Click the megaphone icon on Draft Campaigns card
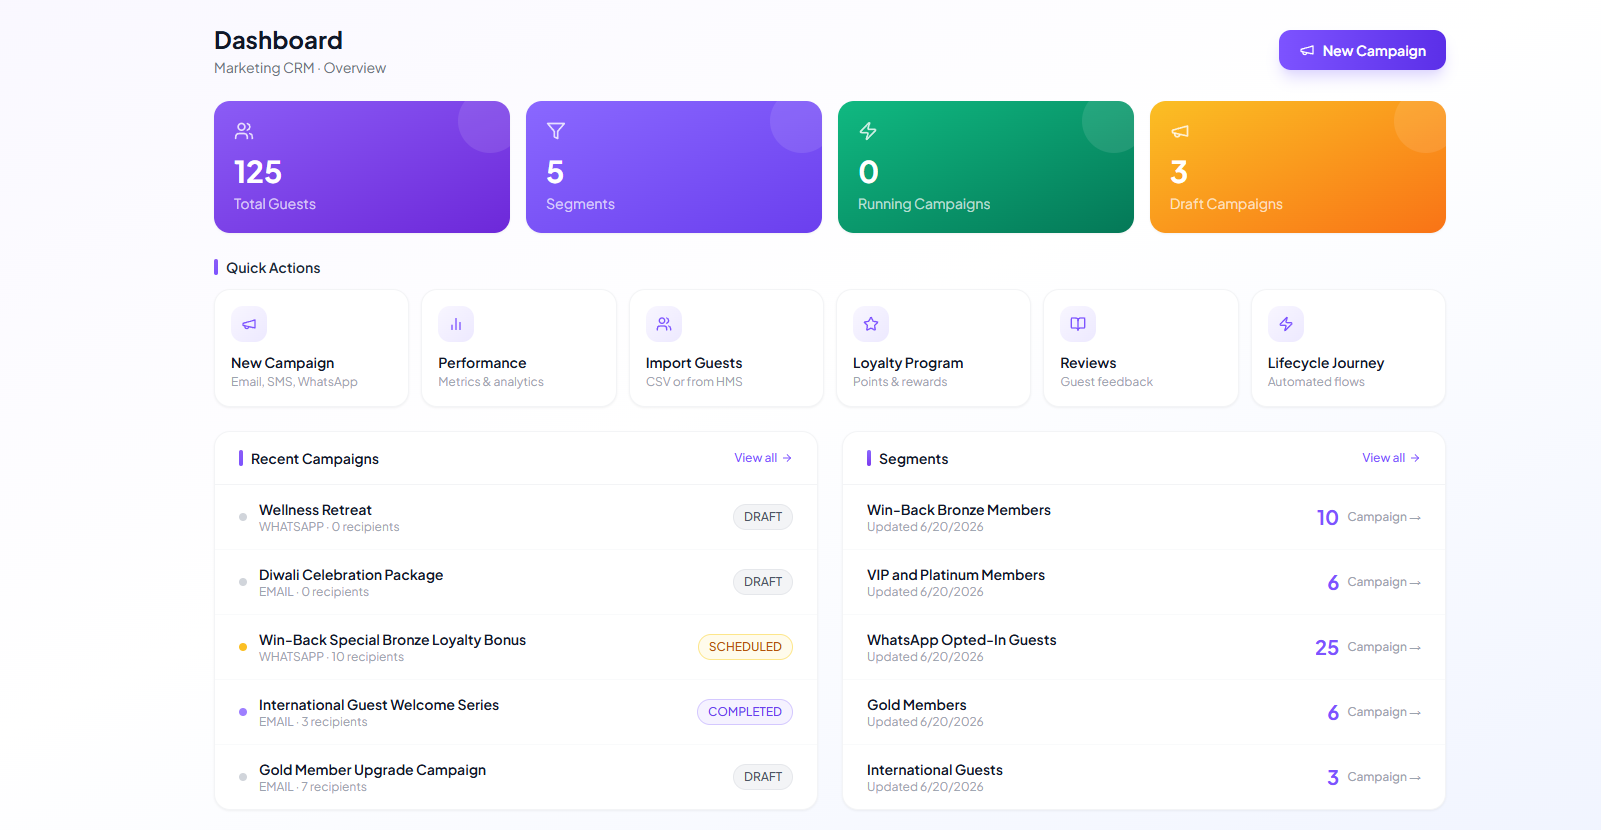 pos(1180,131)
